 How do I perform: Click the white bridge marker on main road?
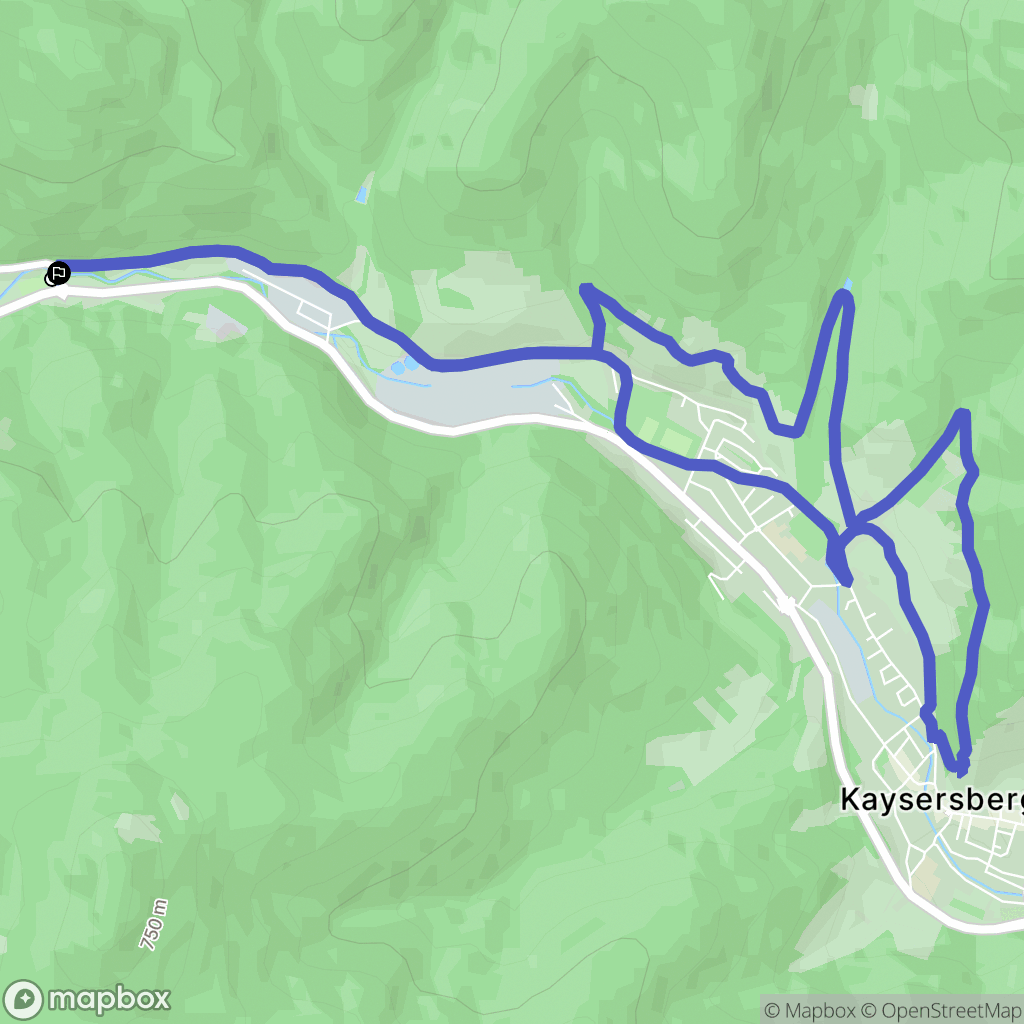click(786, 605)
